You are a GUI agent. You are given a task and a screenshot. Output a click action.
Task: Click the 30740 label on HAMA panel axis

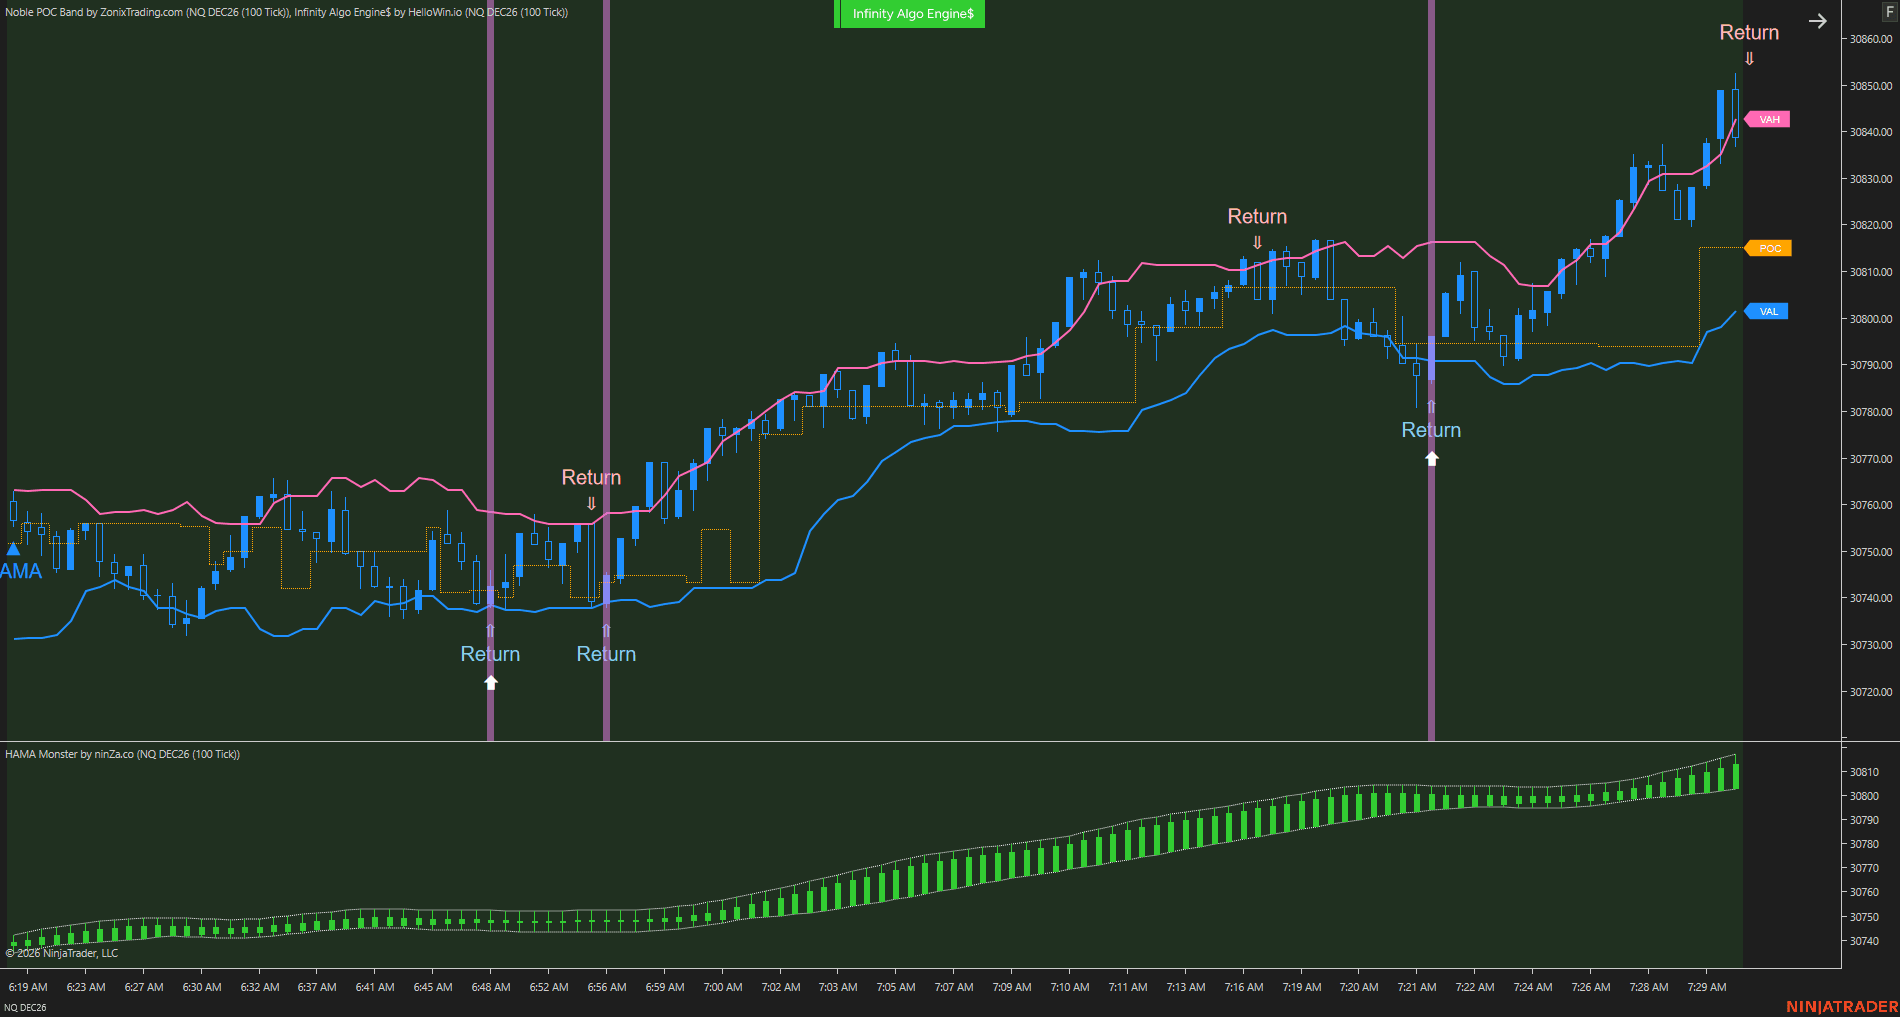tap(1864, 941)
